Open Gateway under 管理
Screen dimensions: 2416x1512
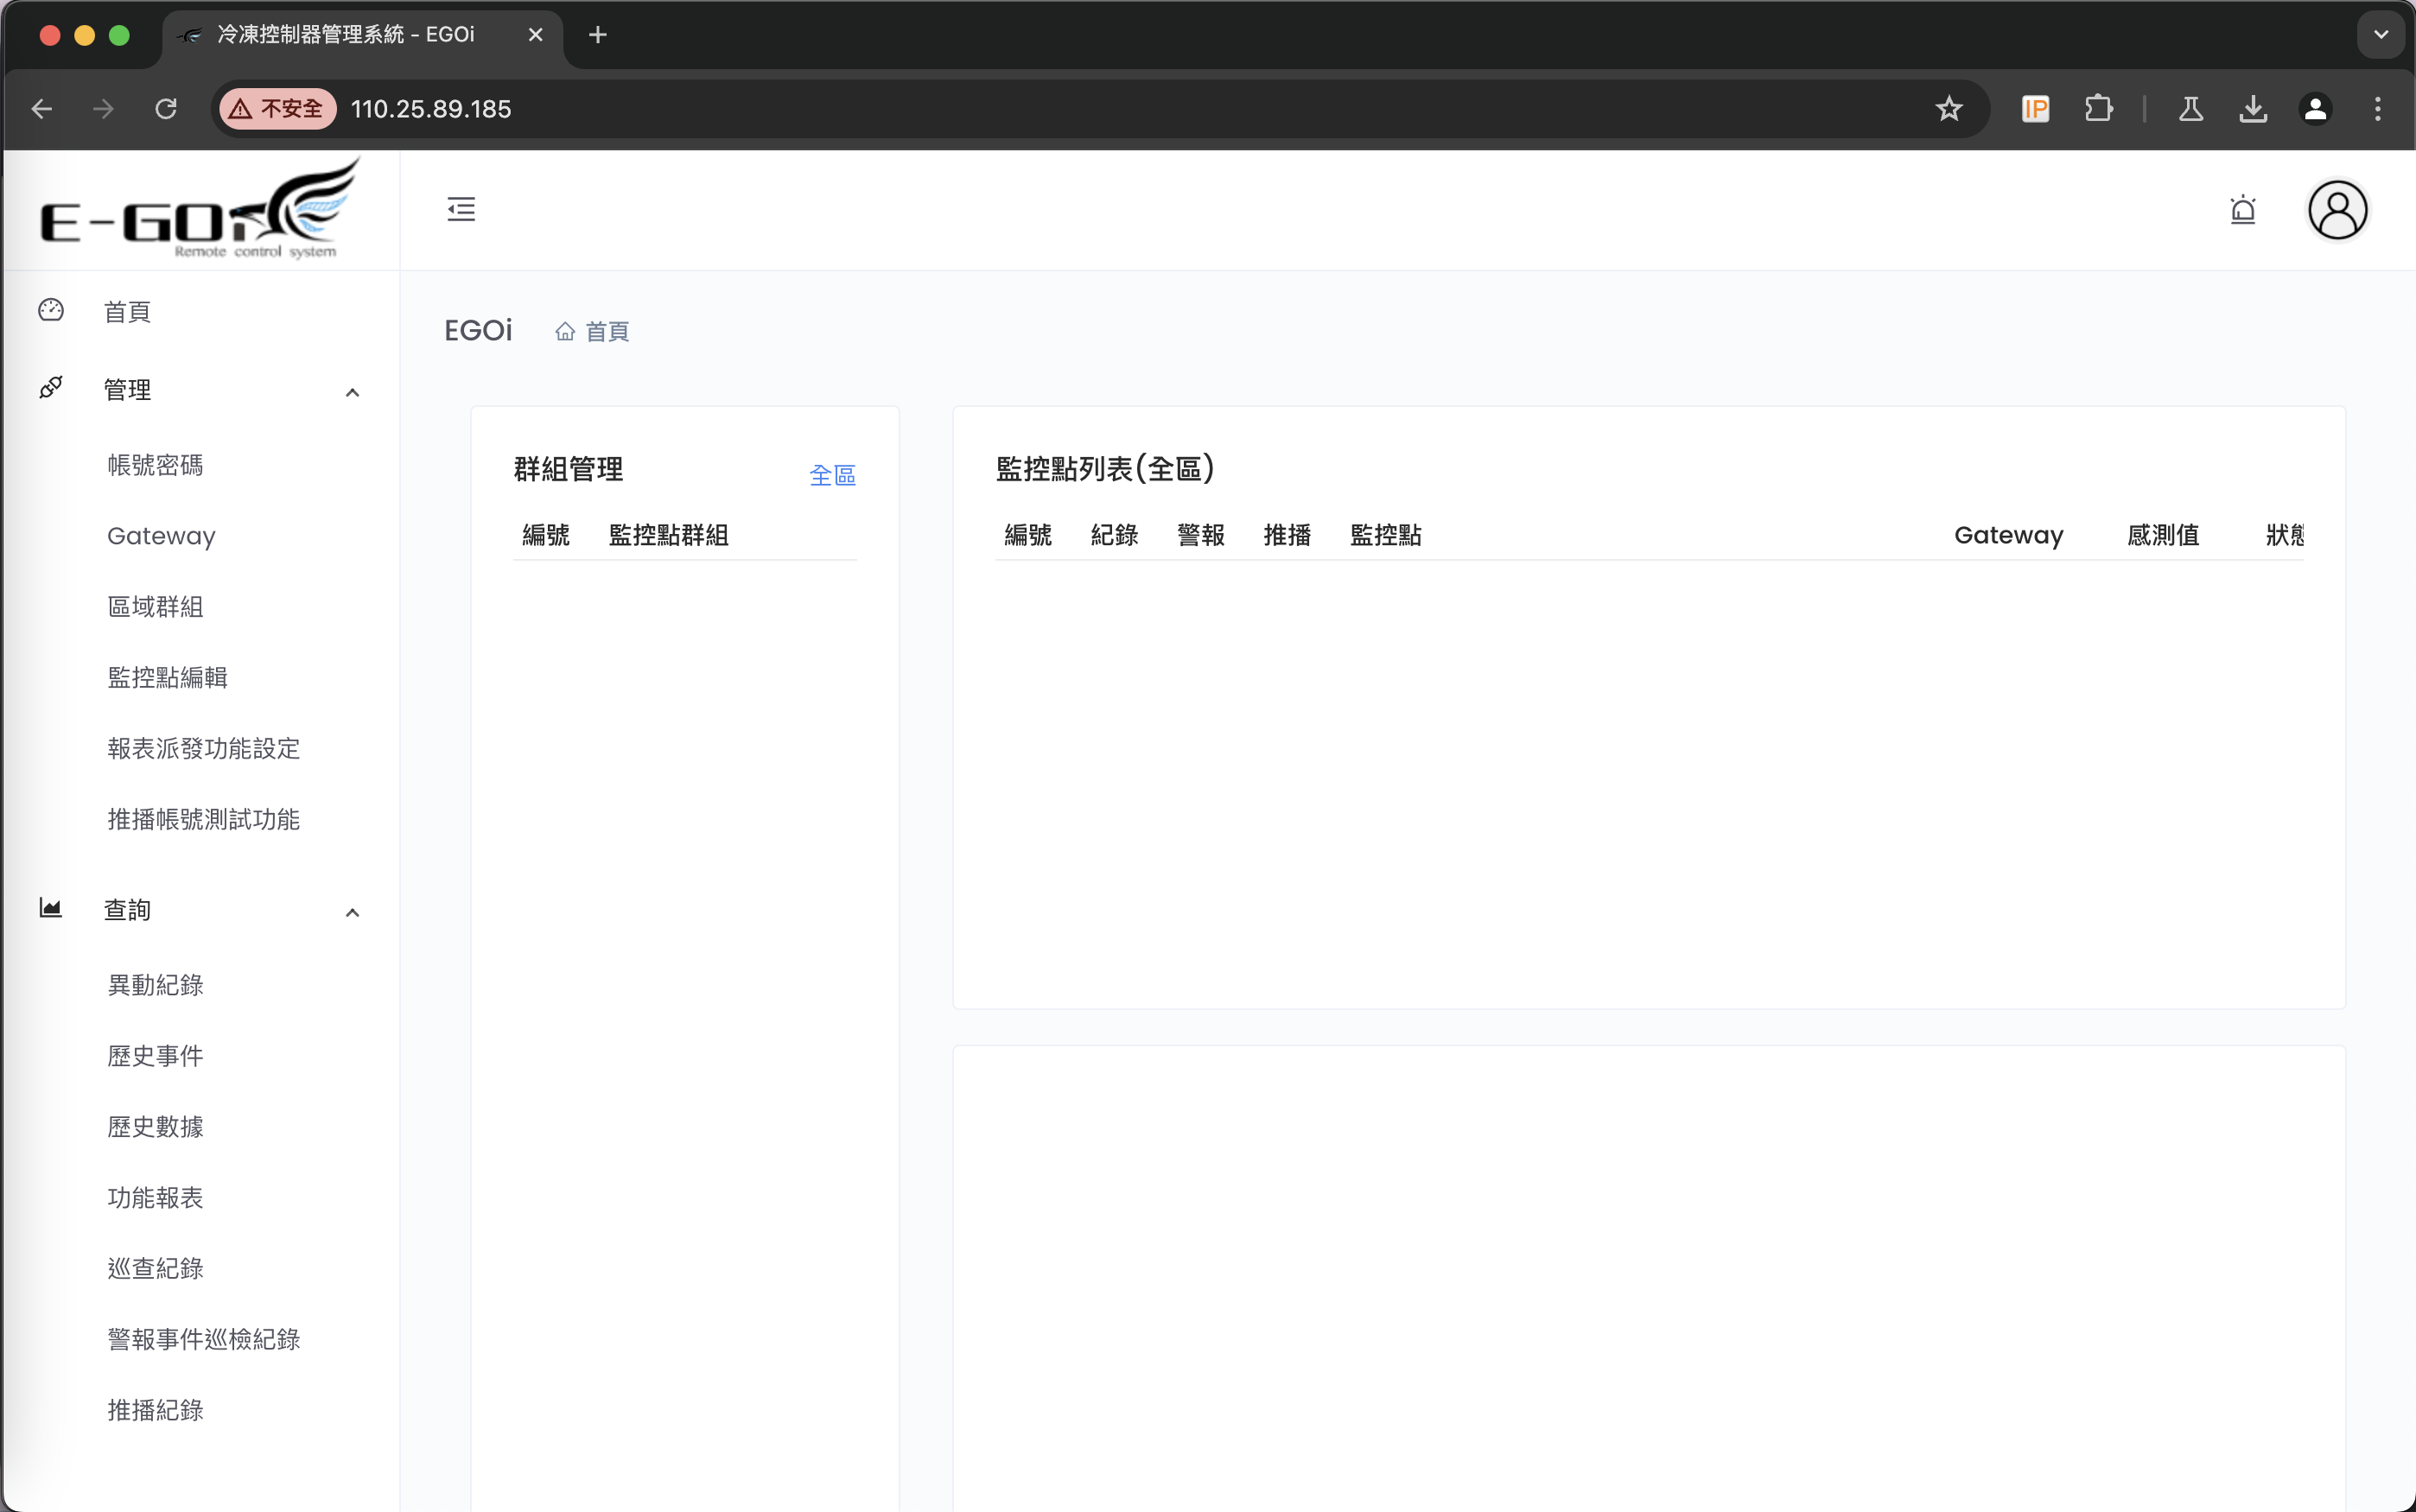161,536
